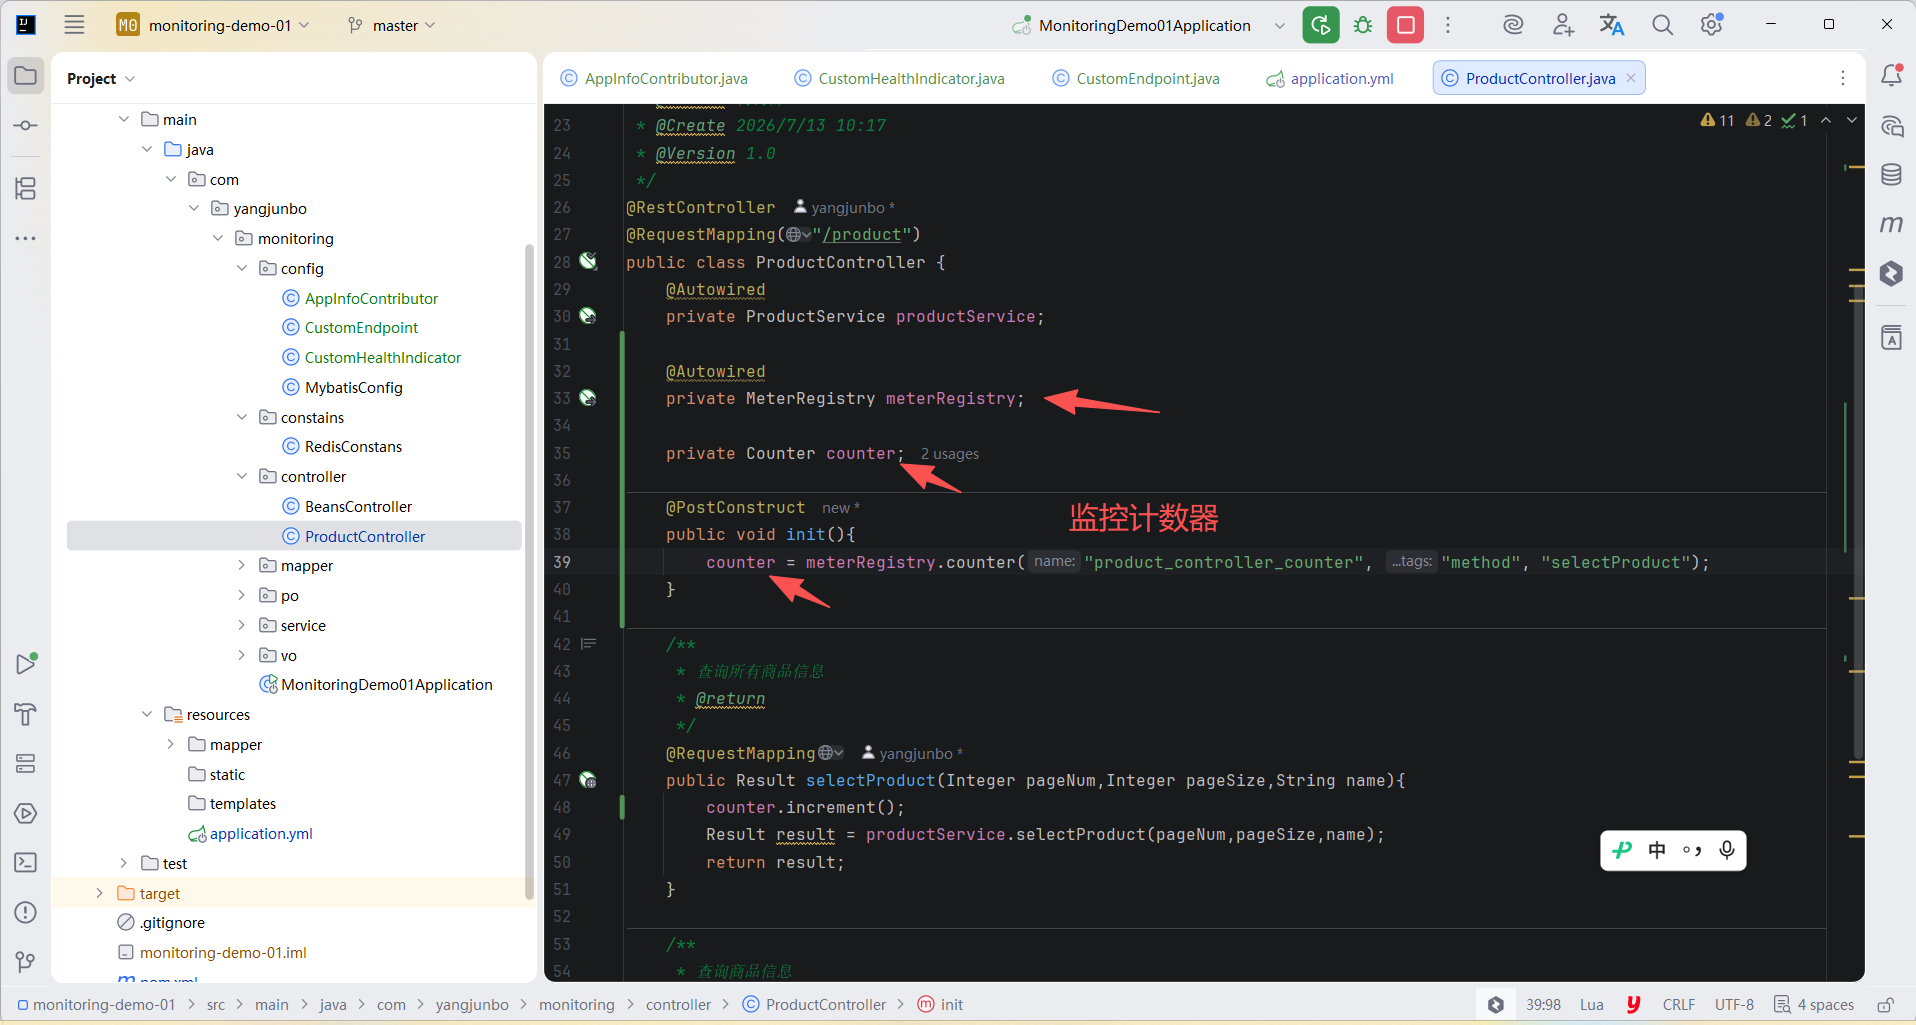The image size is (1916, 1025).
Task: Click the Translate icon in toolbar
Action: click(x=1612, y=25)
